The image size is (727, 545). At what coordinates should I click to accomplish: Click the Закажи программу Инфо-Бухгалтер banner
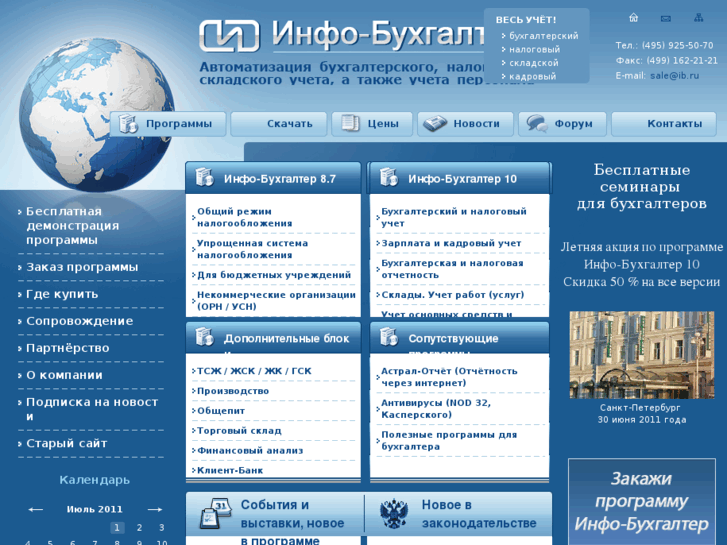[x=642, y=501]
